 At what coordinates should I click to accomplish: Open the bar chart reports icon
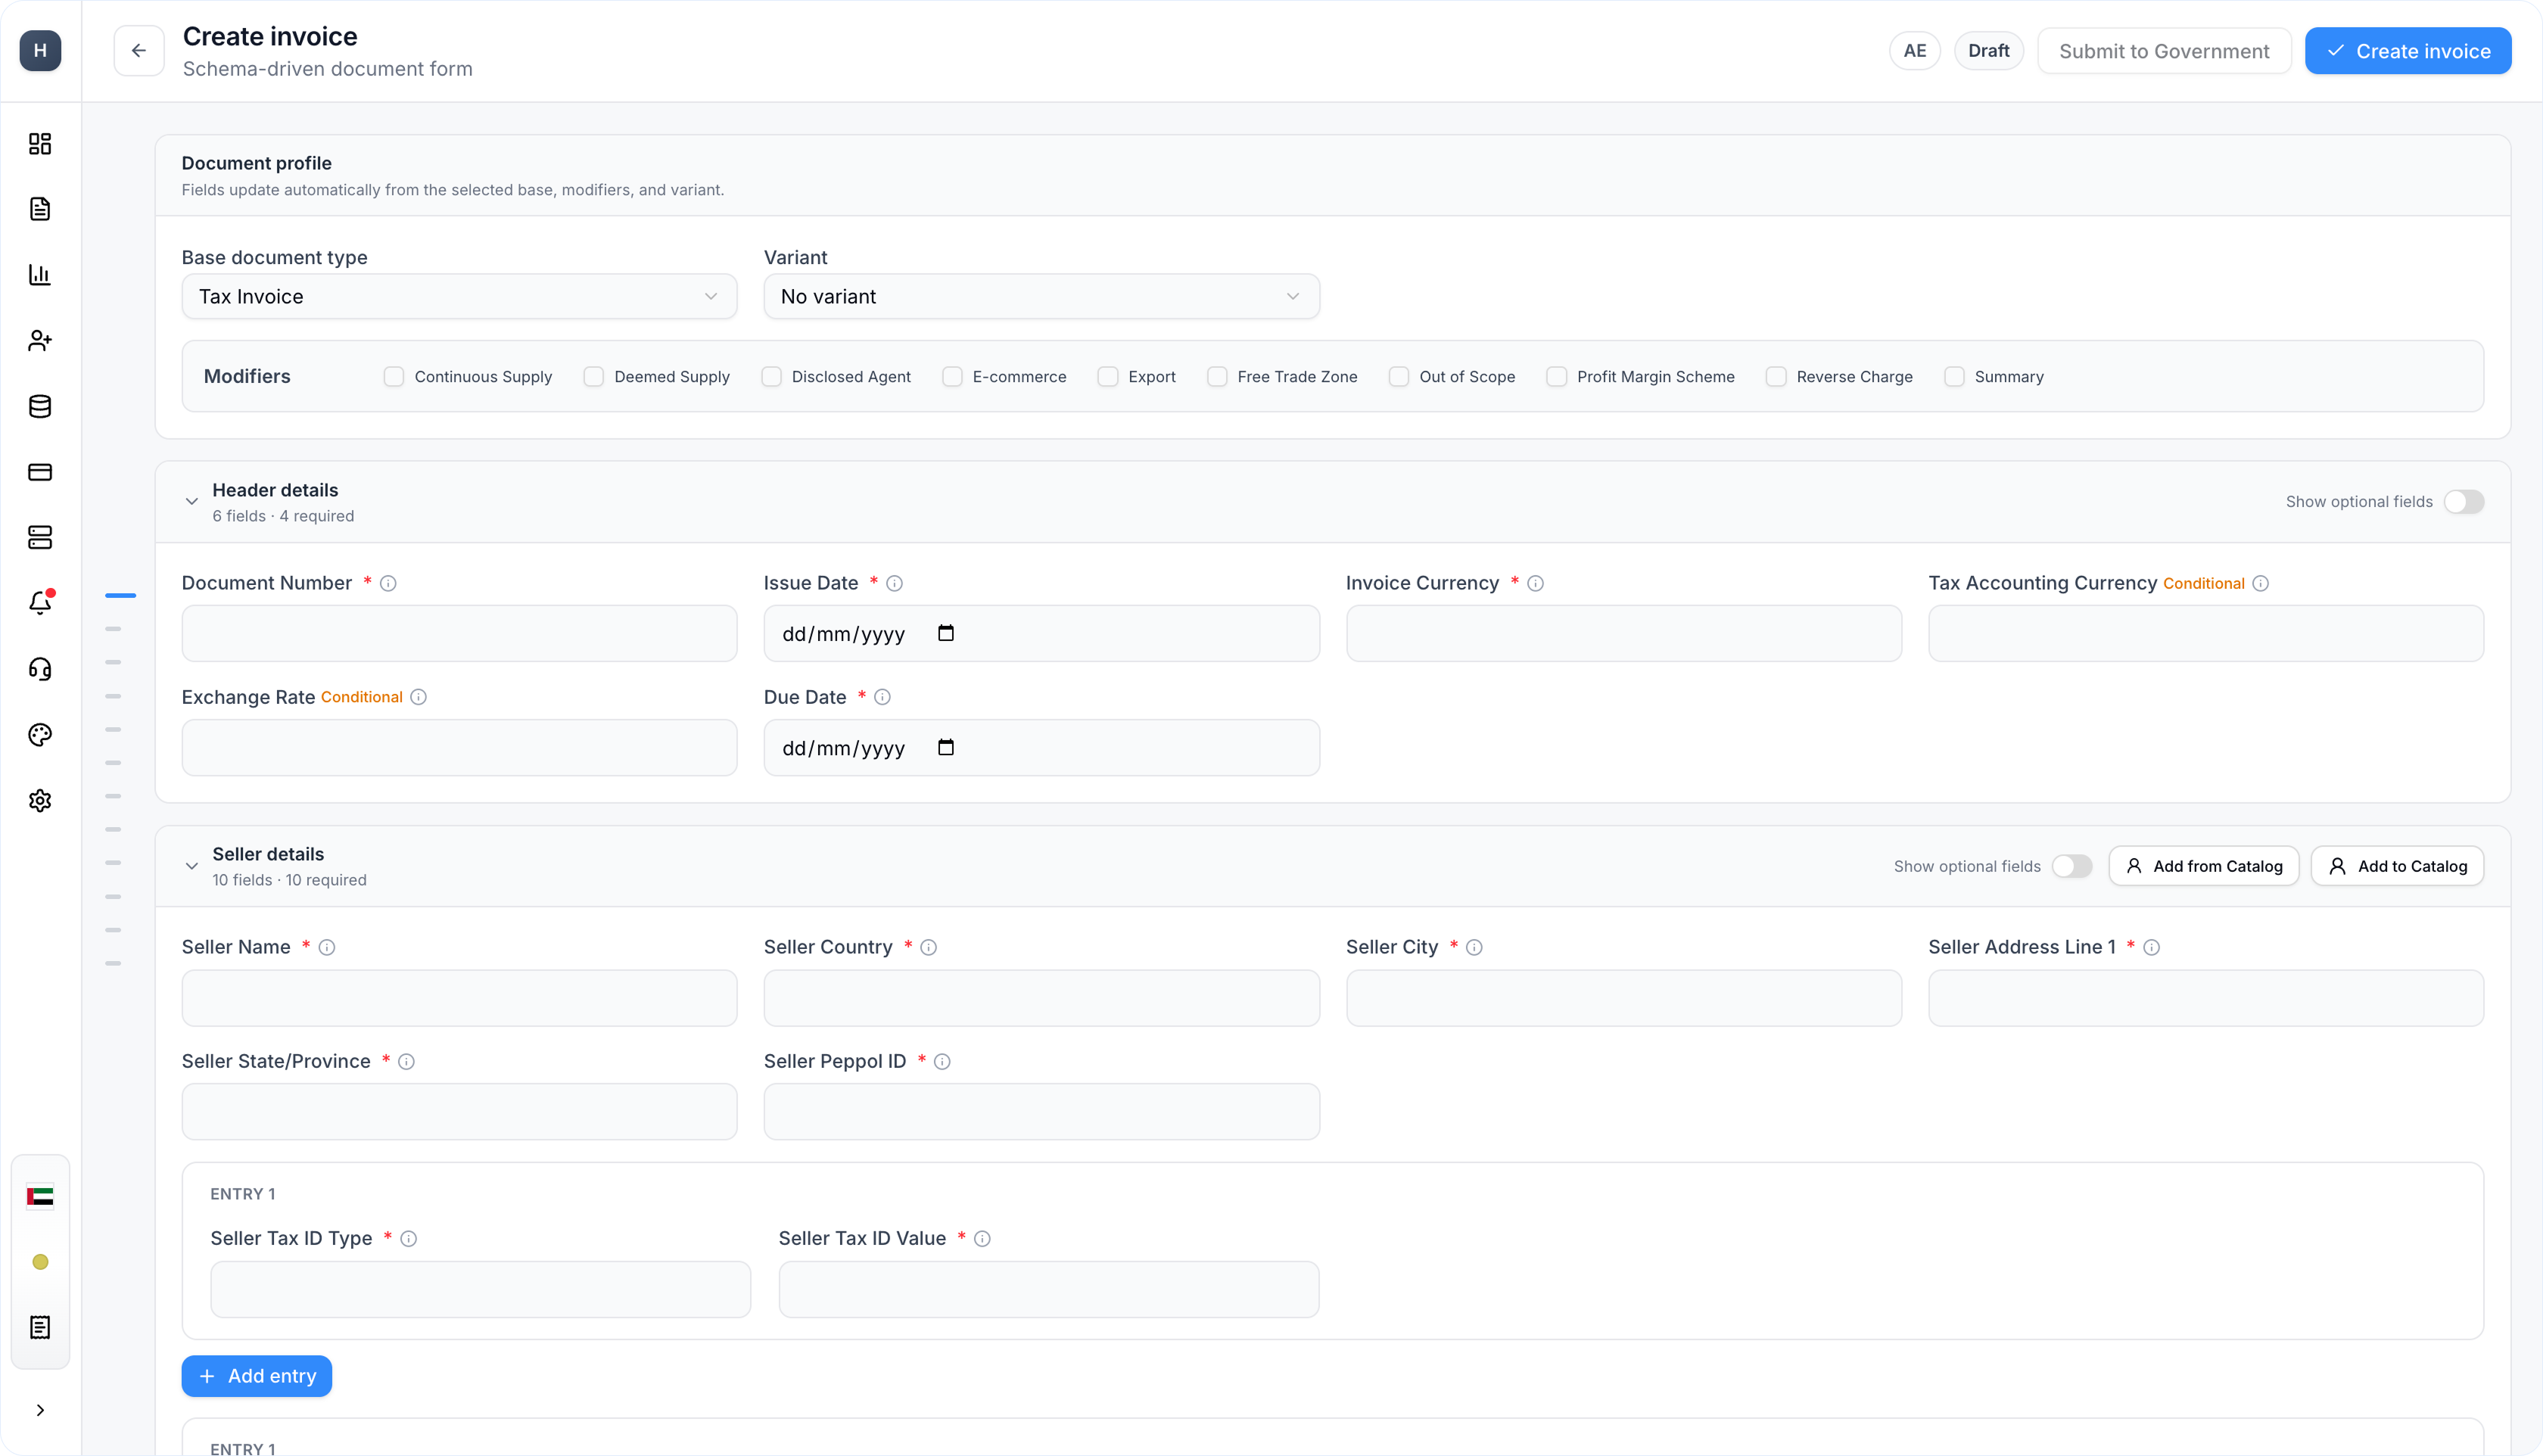(x=40, y=275)
